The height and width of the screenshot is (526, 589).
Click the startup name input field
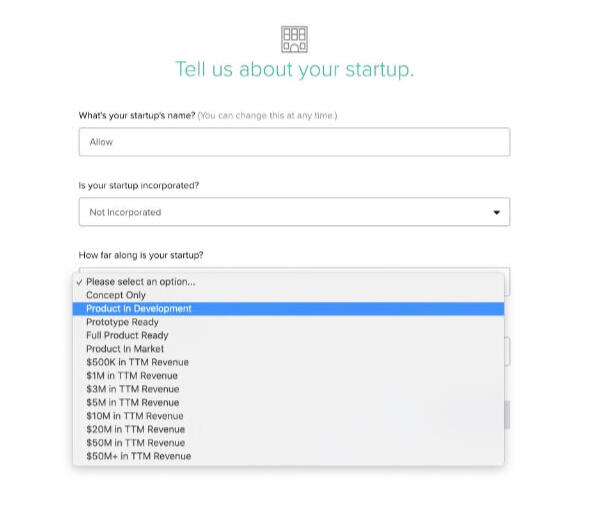294,142
